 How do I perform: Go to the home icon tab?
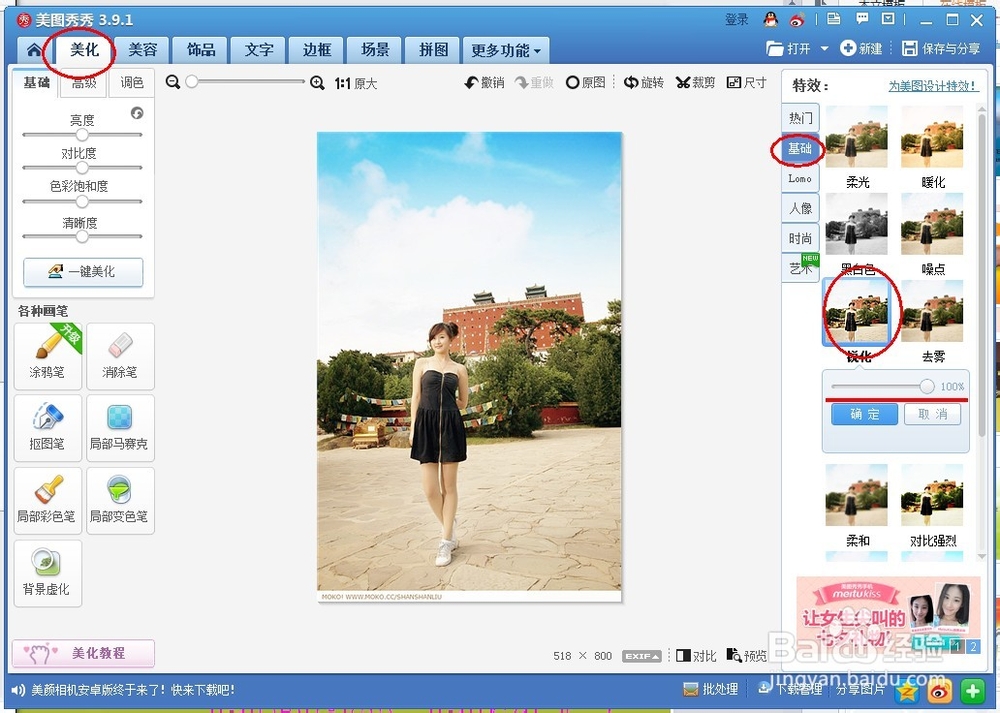click(34, 50)
